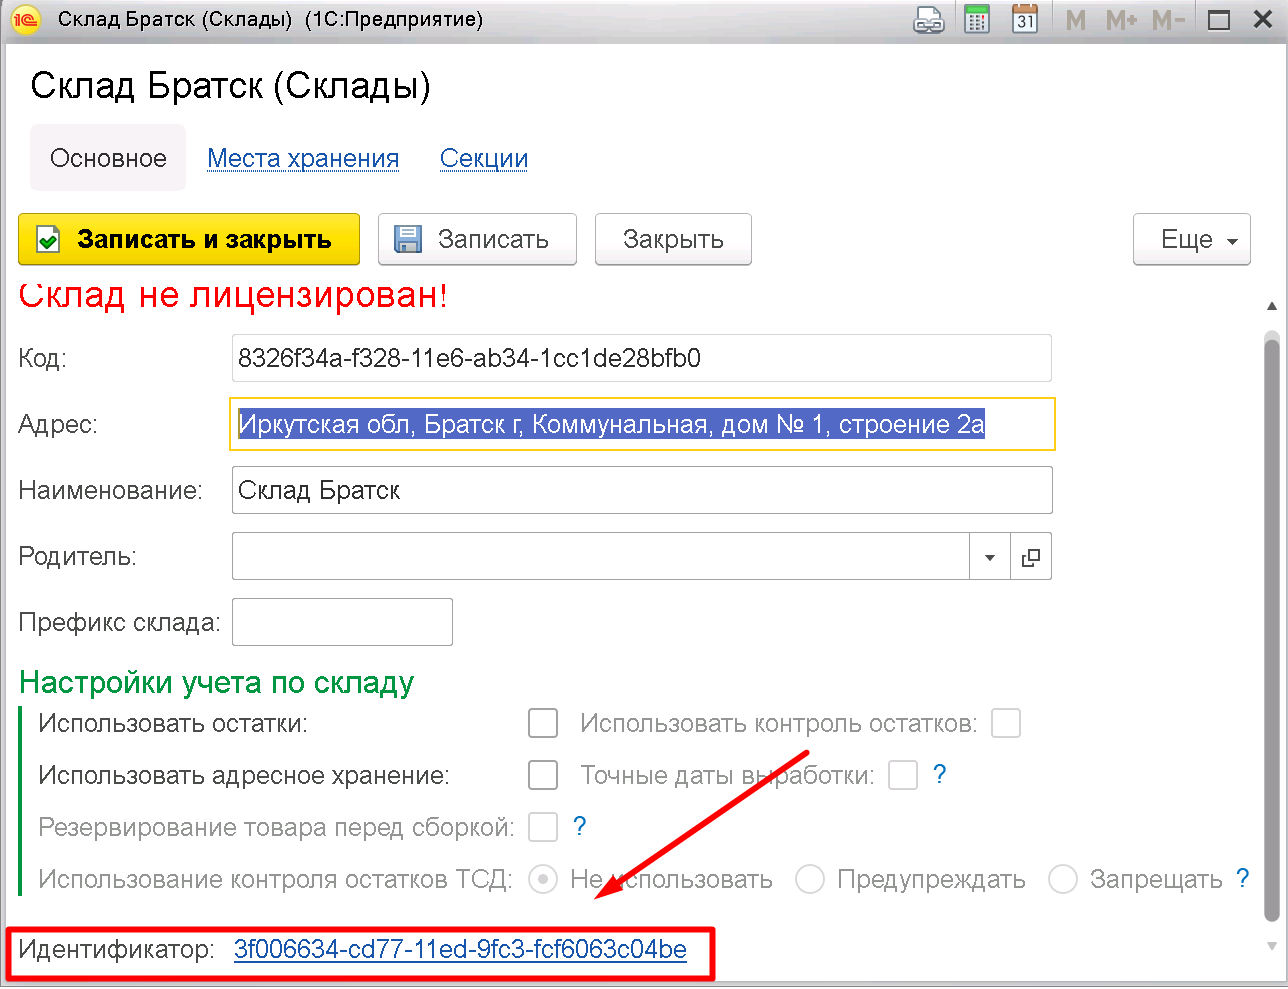The width and height of the screenshot is (1288, 989).
Task: Click the M memory button
Action: (1076, 20)
